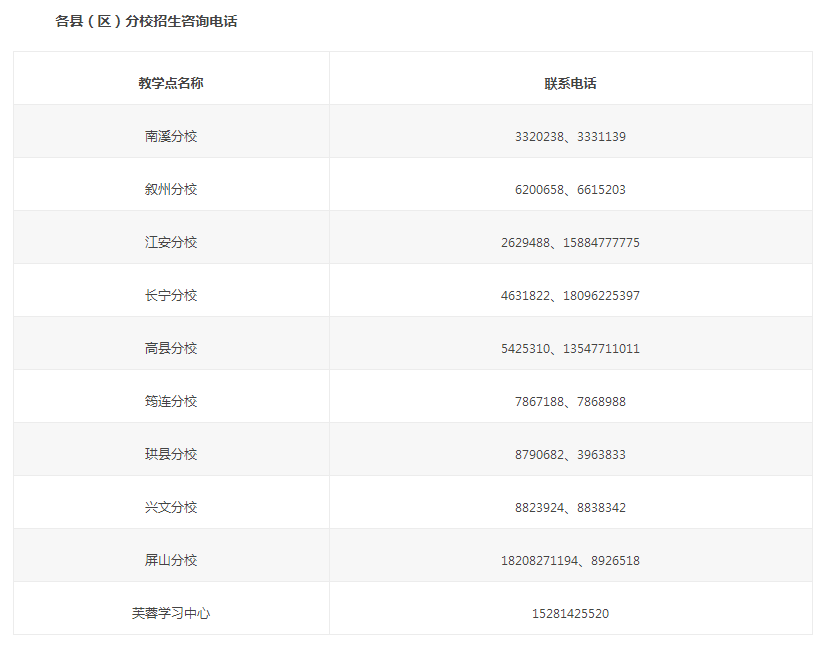The width and height of the screenshot is (831, 658).
Task: Click the phone numbers 6200658、6615203
Action: (x=570, y=189)
